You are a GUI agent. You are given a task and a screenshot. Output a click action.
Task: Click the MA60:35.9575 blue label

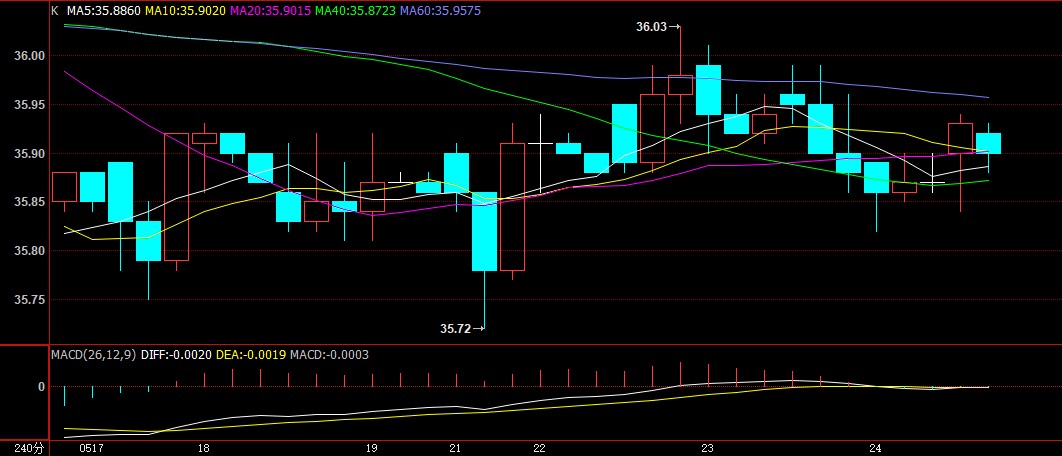tap(441, 11)
